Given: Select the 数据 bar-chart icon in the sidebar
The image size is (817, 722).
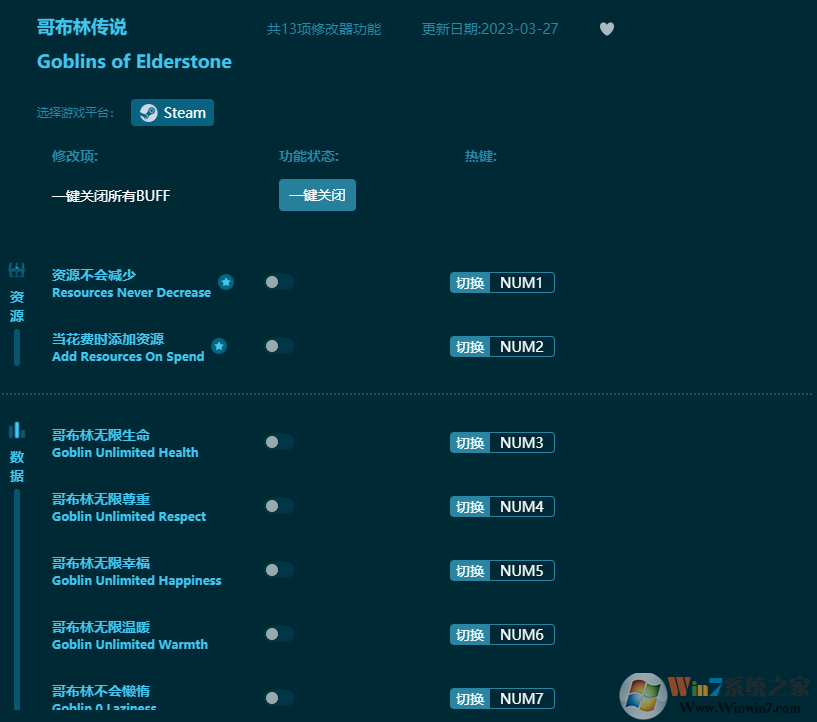Looking at the screenshot, I should 16,428.
